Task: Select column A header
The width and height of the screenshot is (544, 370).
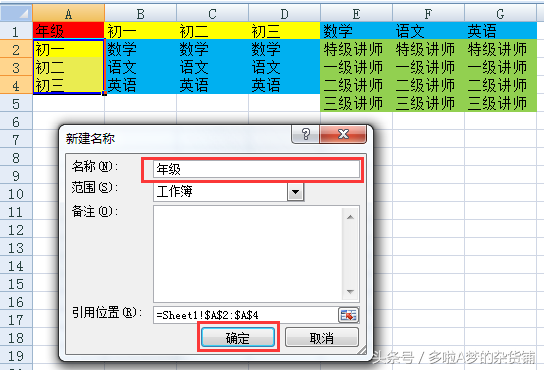Action: coord(69,13)
